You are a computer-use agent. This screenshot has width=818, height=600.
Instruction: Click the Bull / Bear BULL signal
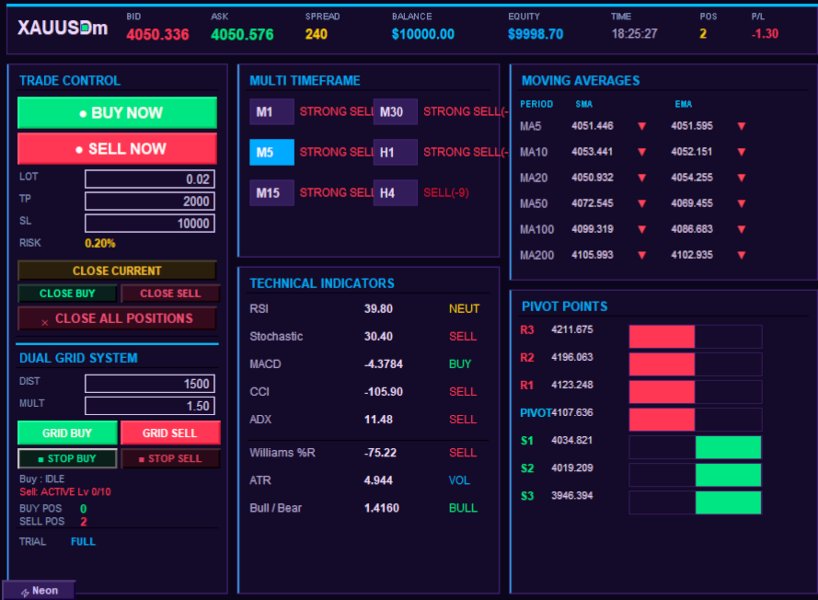(x=463, y=508)
